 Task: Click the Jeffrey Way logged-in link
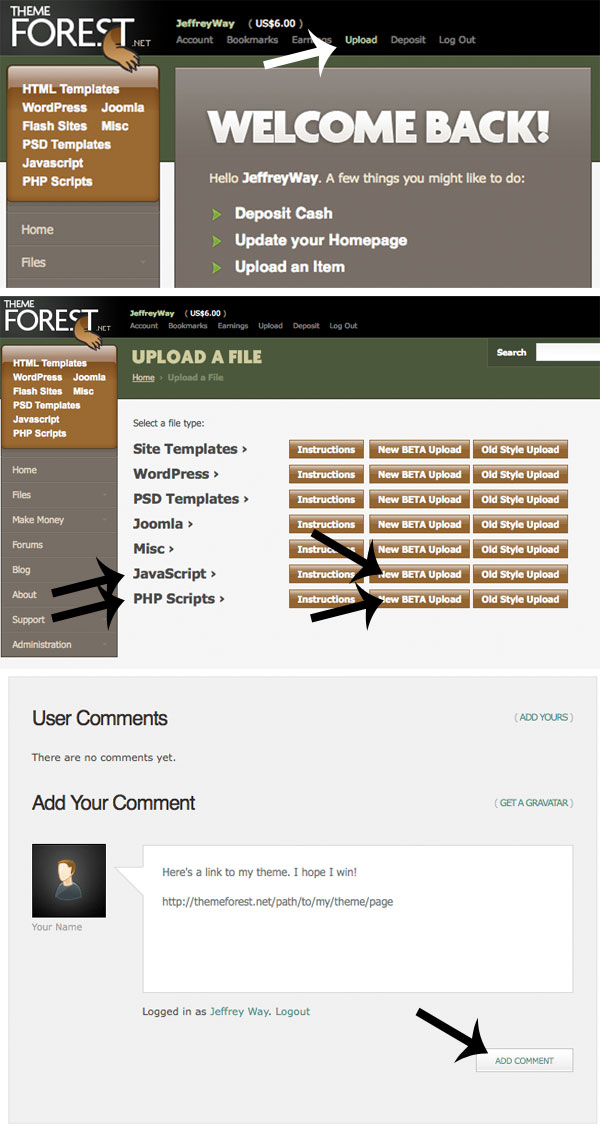click(x=238, y=1011)
